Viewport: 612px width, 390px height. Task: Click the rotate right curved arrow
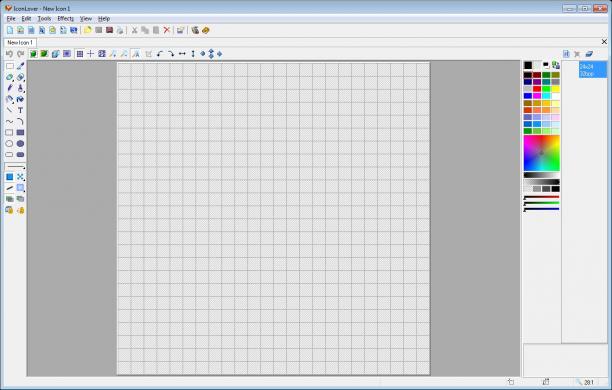[171, 54]
